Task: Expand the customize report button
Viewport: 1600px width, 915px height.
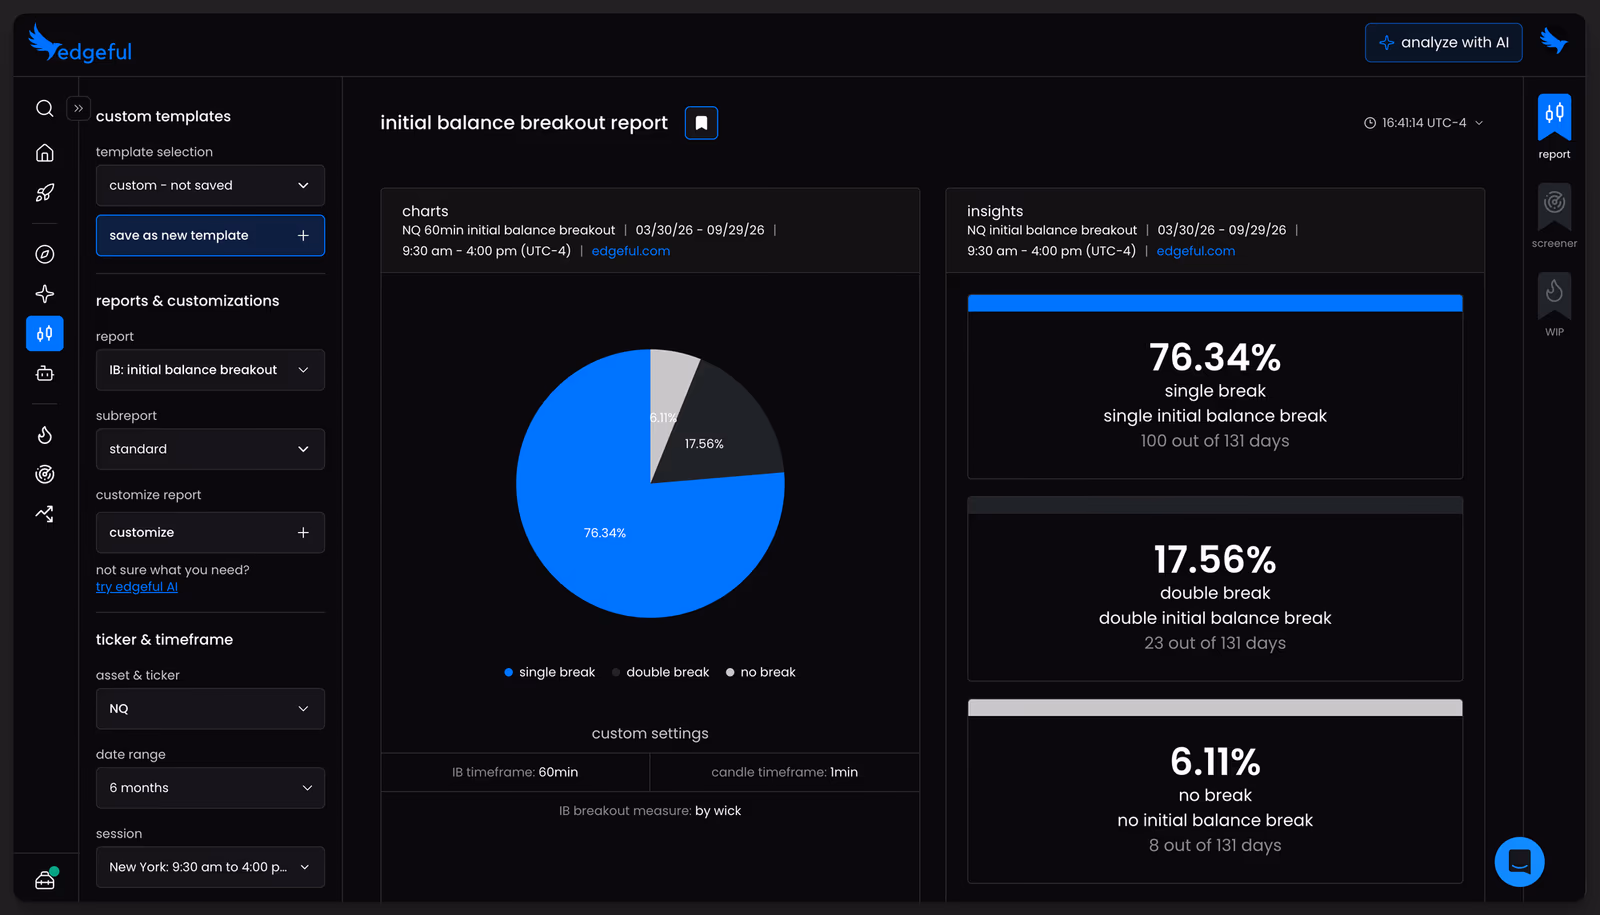Action: click(x=210, y=533)
